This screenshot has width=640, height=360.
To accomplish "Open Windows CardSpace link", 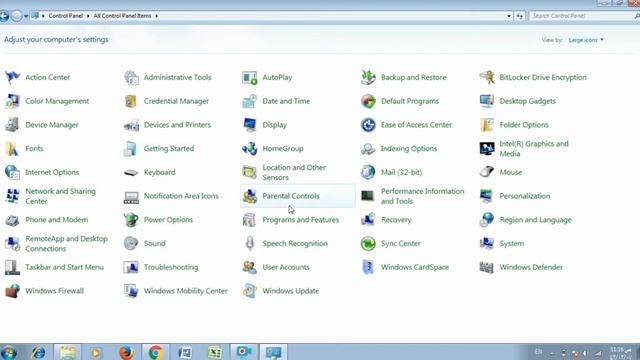I will point(415,267).
